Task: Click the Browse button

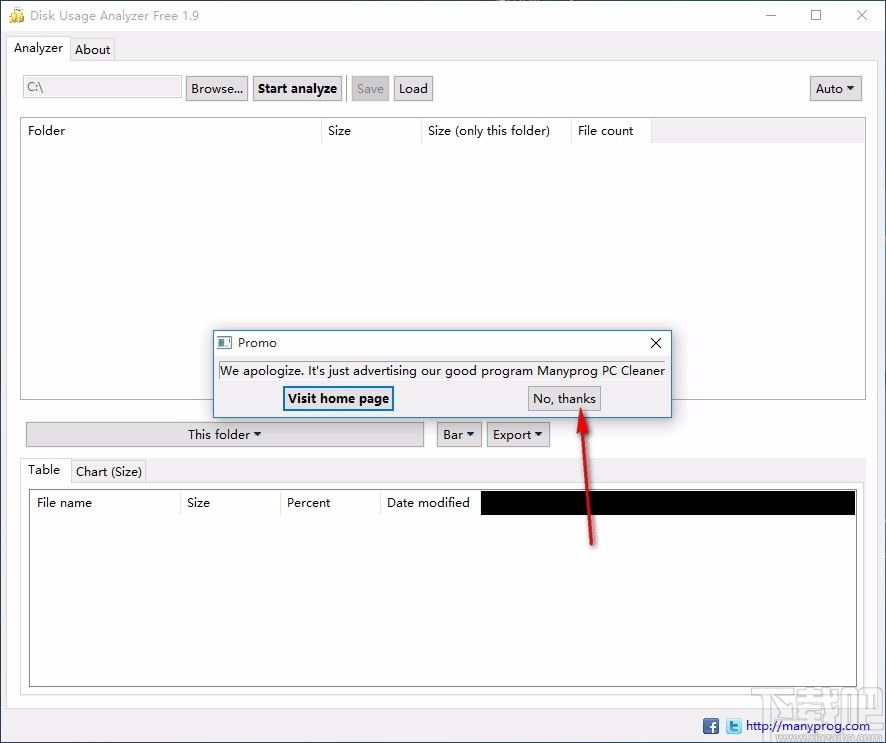Action: pyautogui.click(x=216, y=88)
